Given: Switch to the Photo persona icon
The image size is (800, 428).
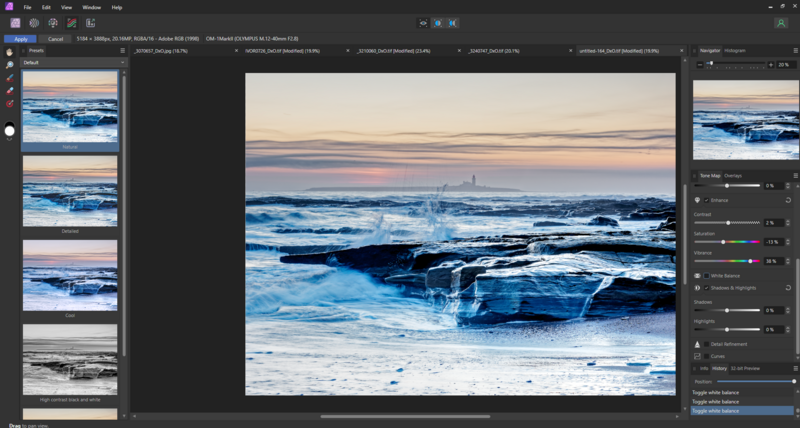Looking at the screenshot, I should click(15, 23).
